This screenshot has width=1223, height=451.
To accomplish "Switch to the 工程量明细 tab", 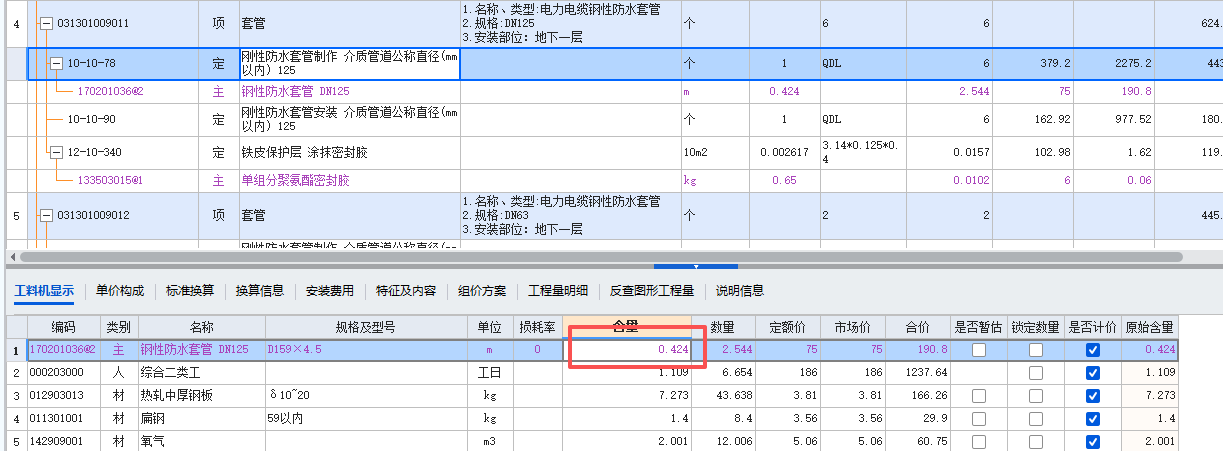I will pos(558,291).
